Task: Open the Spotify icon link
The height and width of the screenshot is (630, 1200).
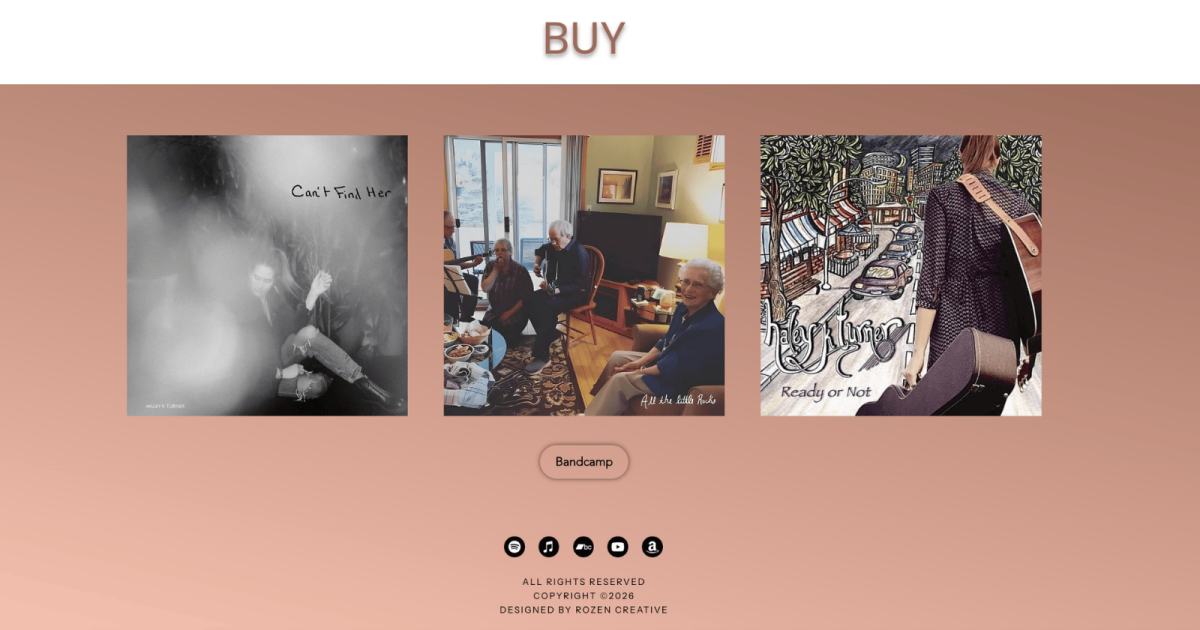Action: pyautogui.click(x=514, y=547)
